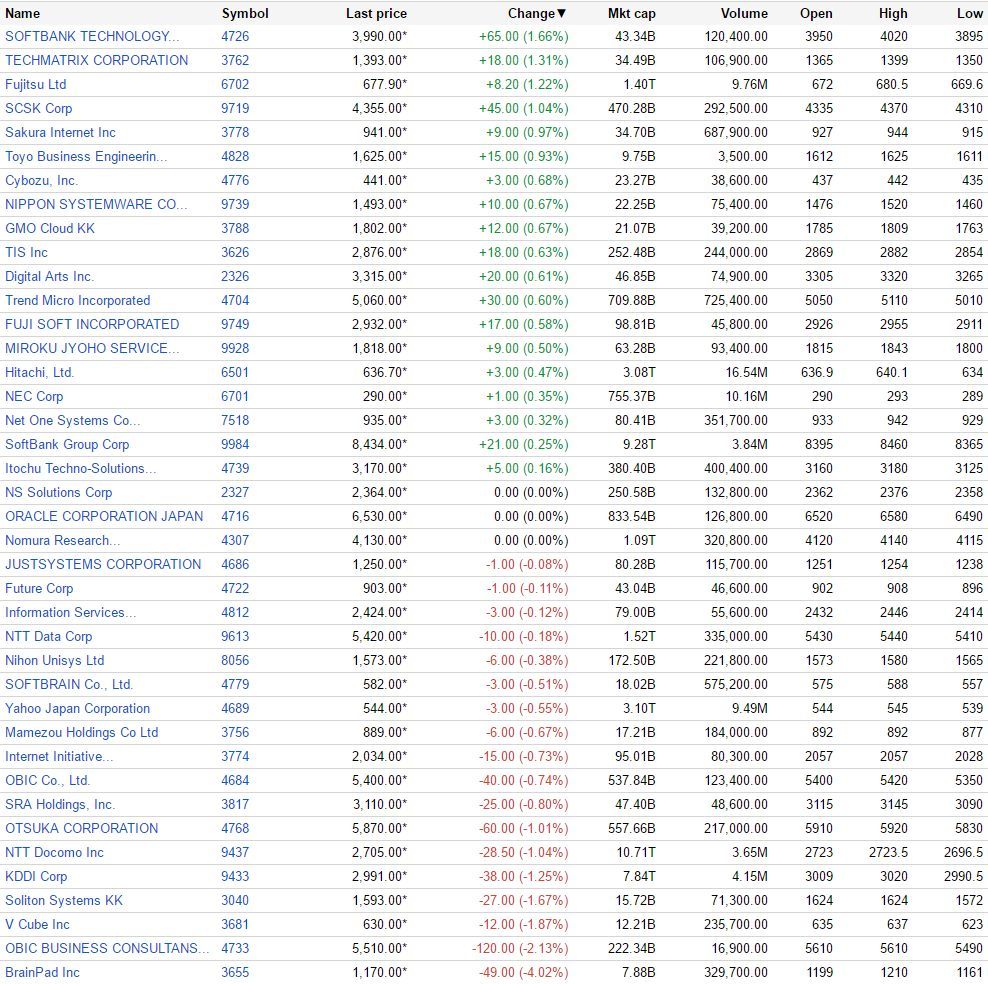Open TIS Inc company link
This screenshot has width=988, height=984.
[26, 252]
